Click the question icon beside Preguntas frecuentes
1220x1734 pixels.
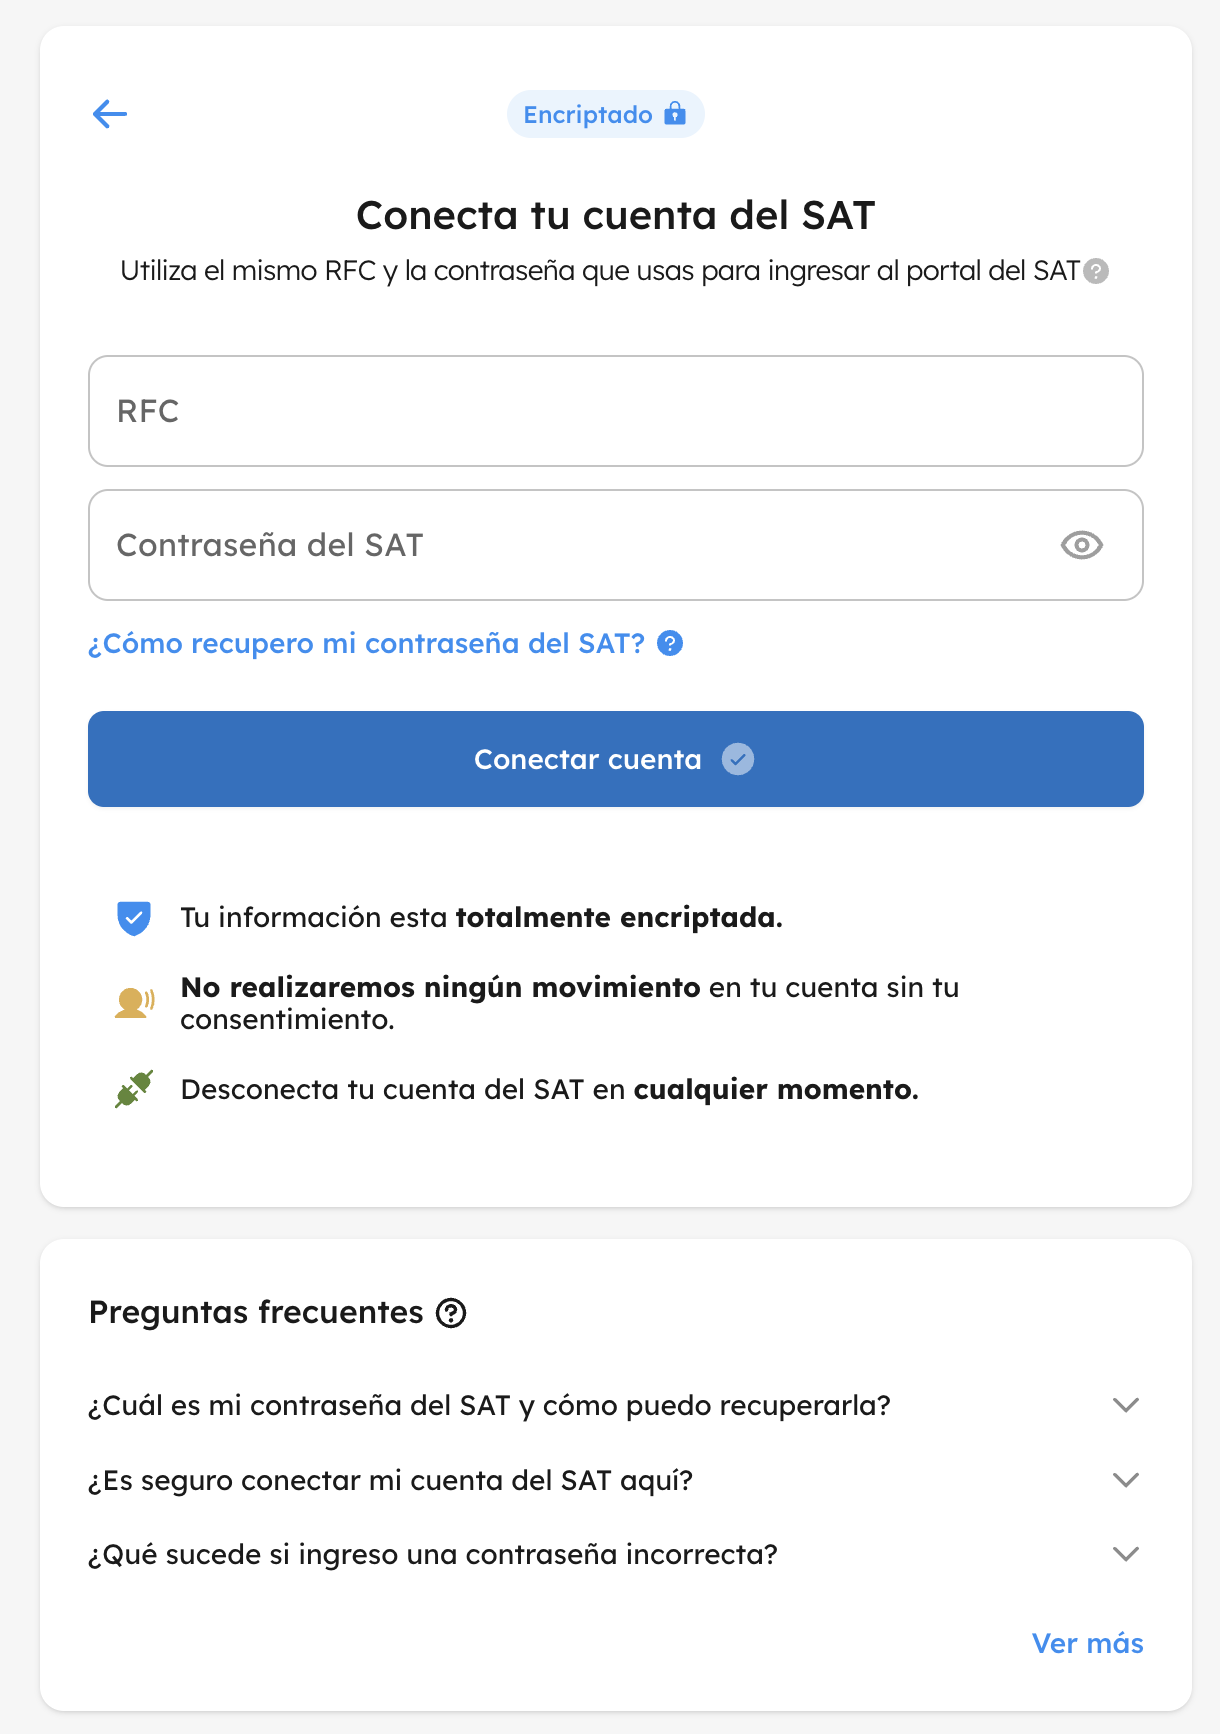pos(451,1312)
